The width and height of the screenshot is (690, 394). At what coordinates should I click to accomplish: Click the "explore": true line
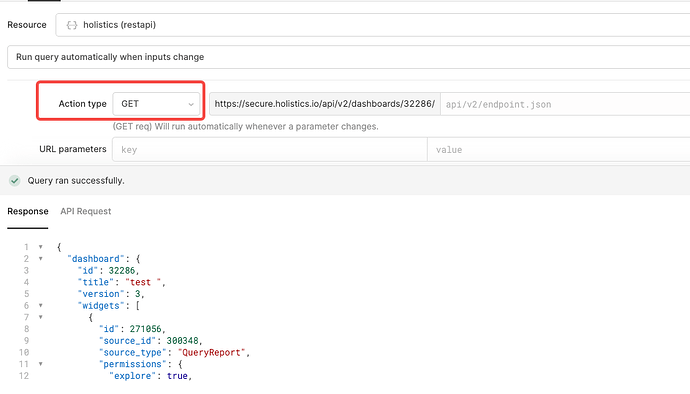click(151, 376)
